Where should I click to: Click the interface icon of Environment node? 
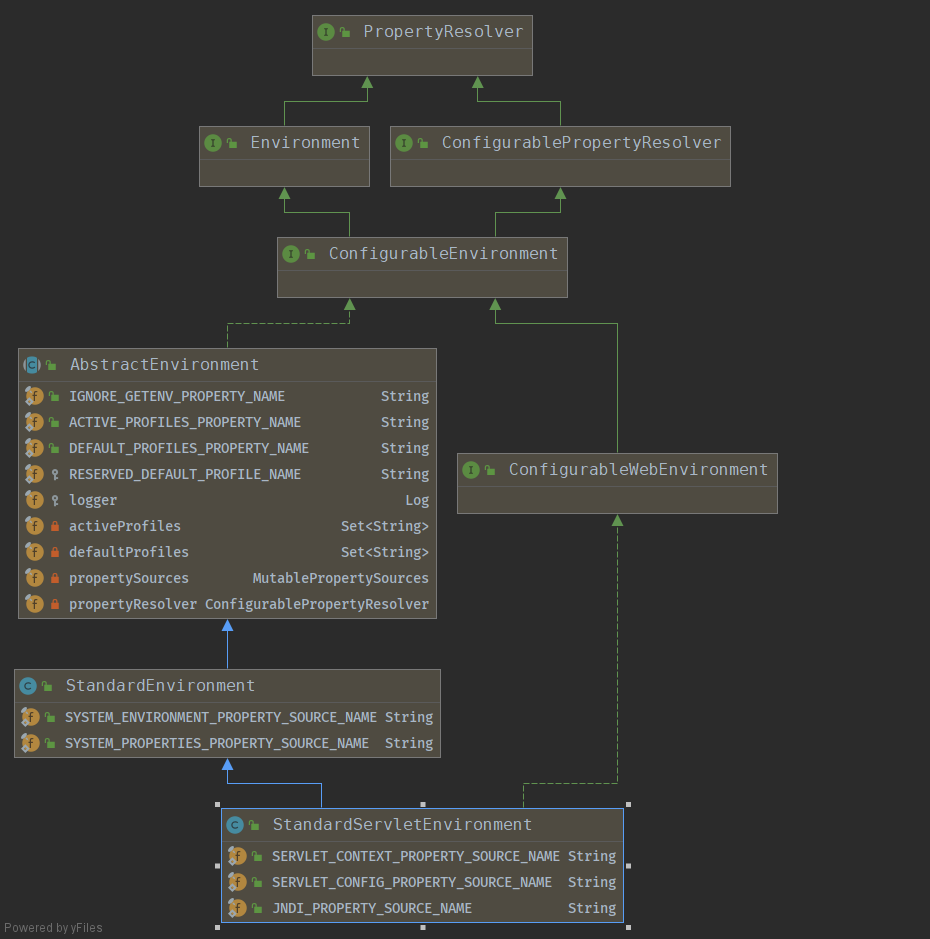pyautogui.click(x=212, y=143)
